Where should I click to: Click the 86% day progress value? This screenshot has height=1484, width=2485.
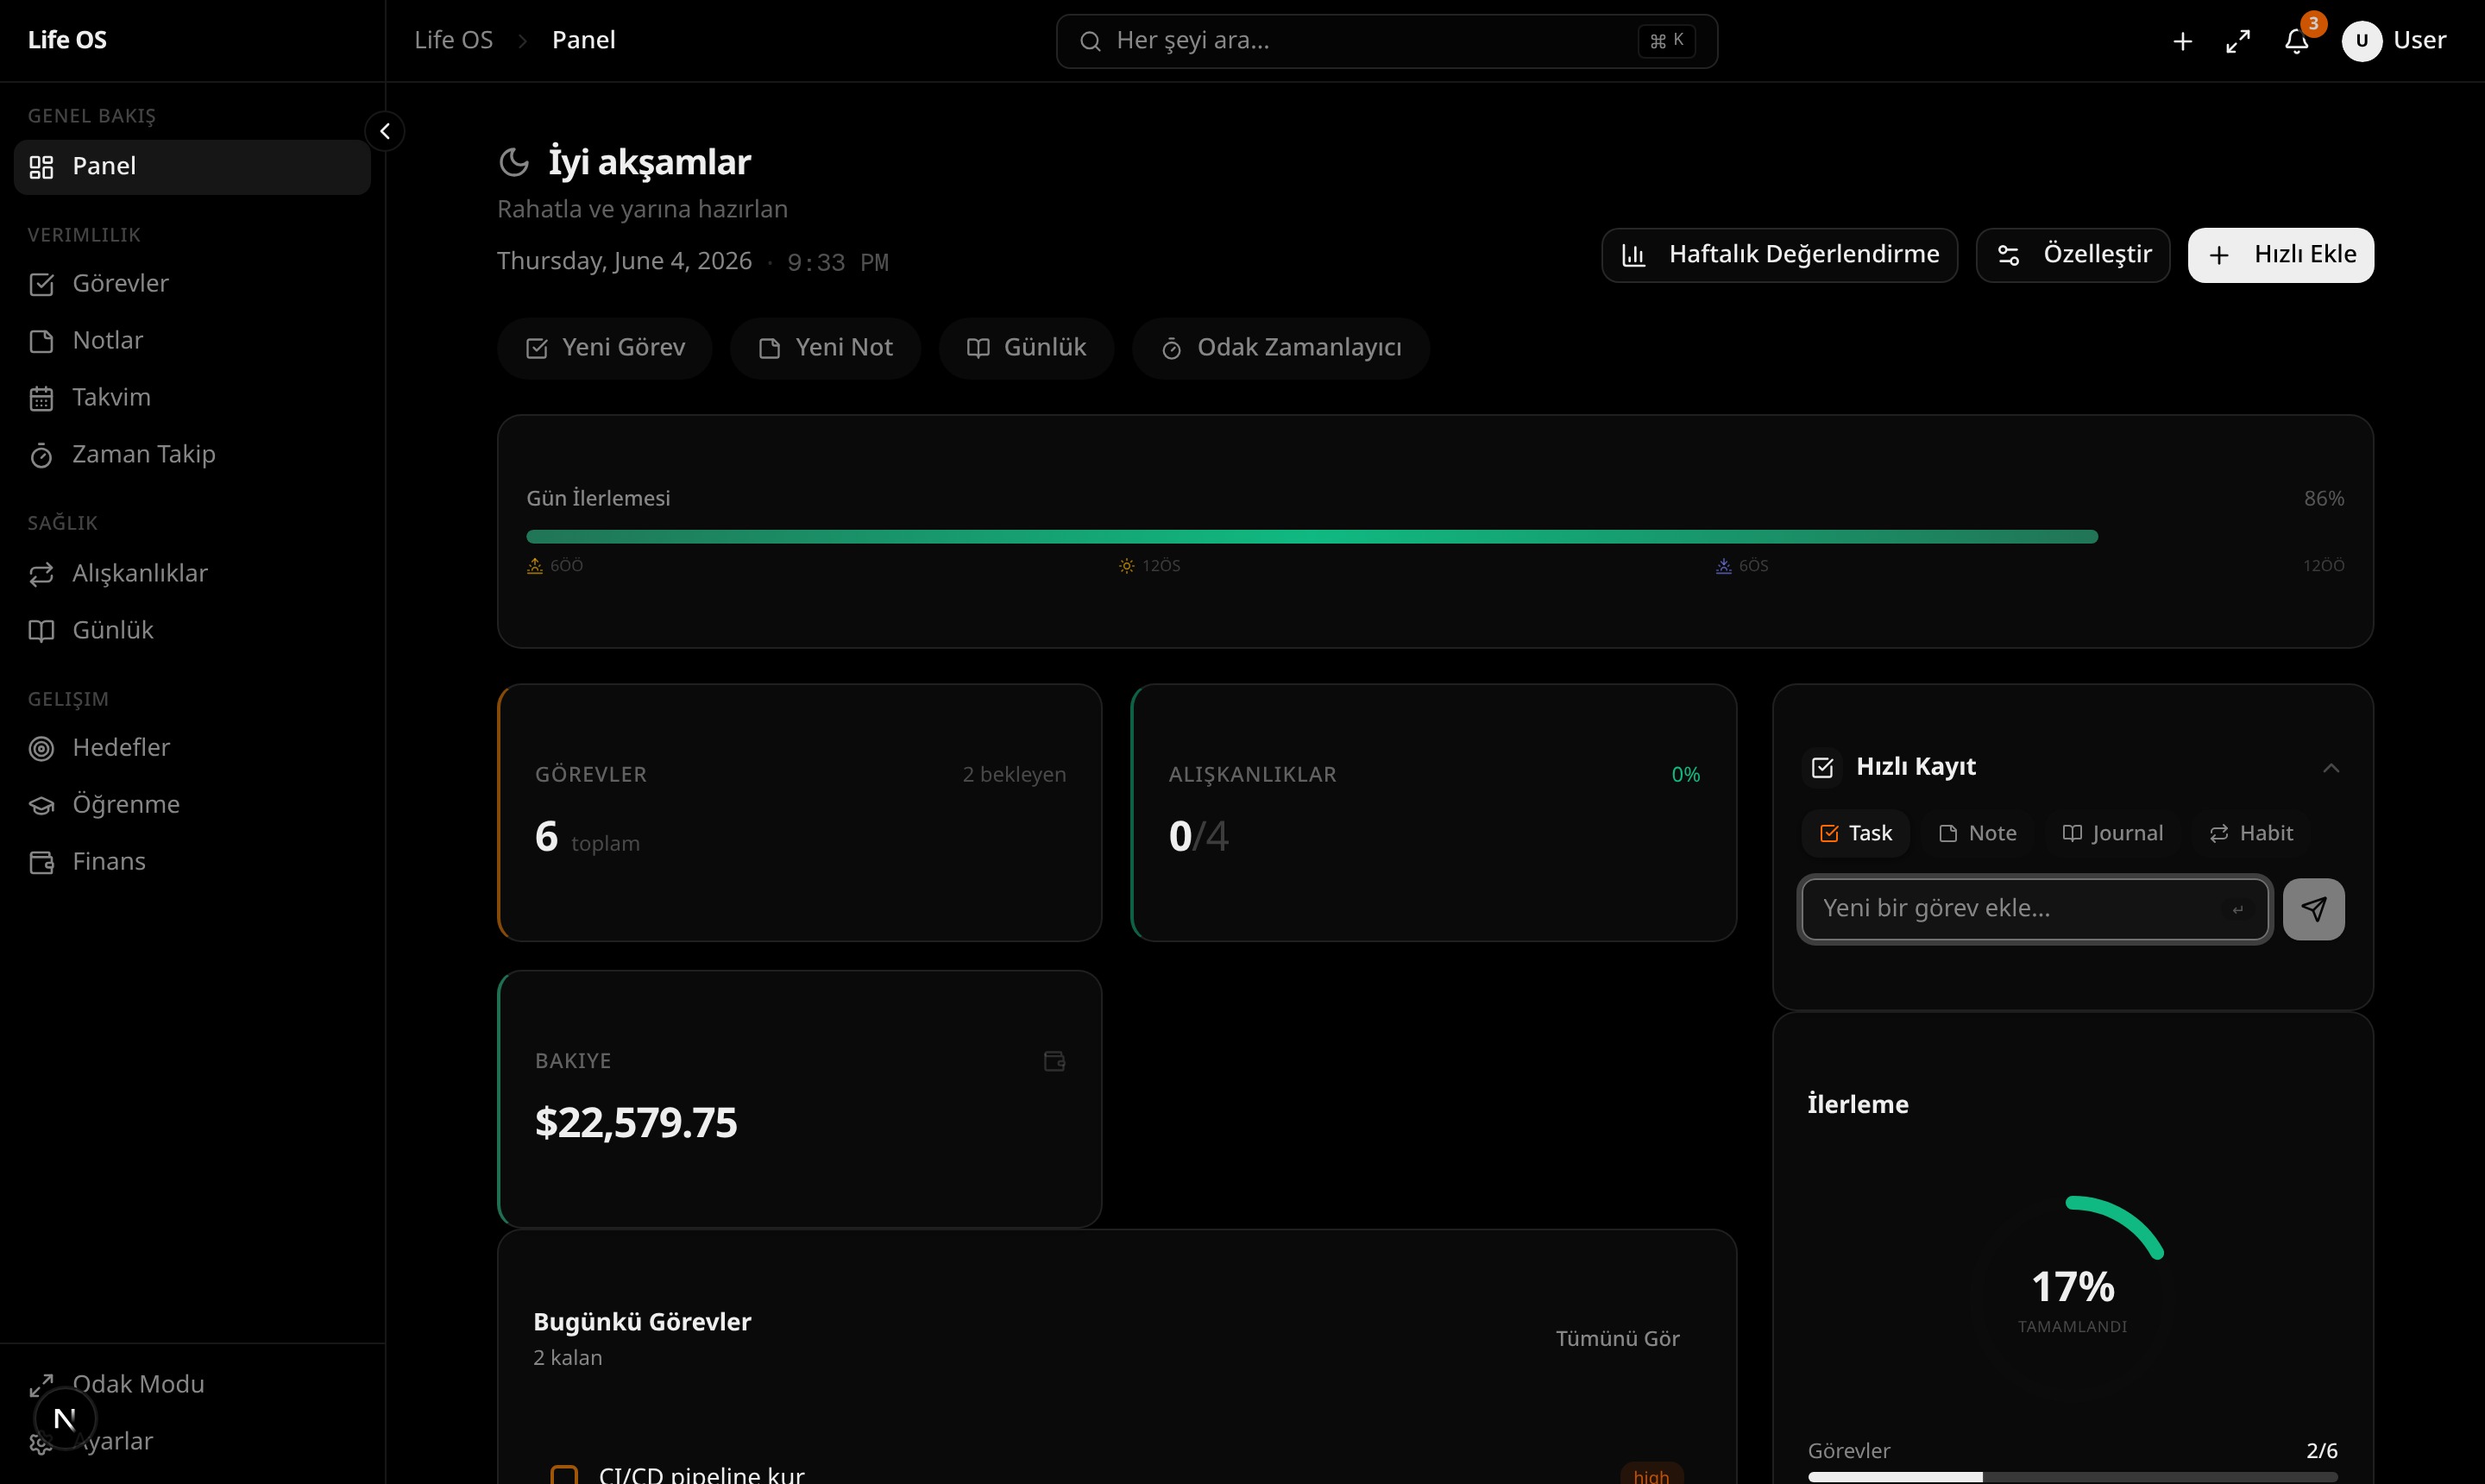(x=2324, y=499)
